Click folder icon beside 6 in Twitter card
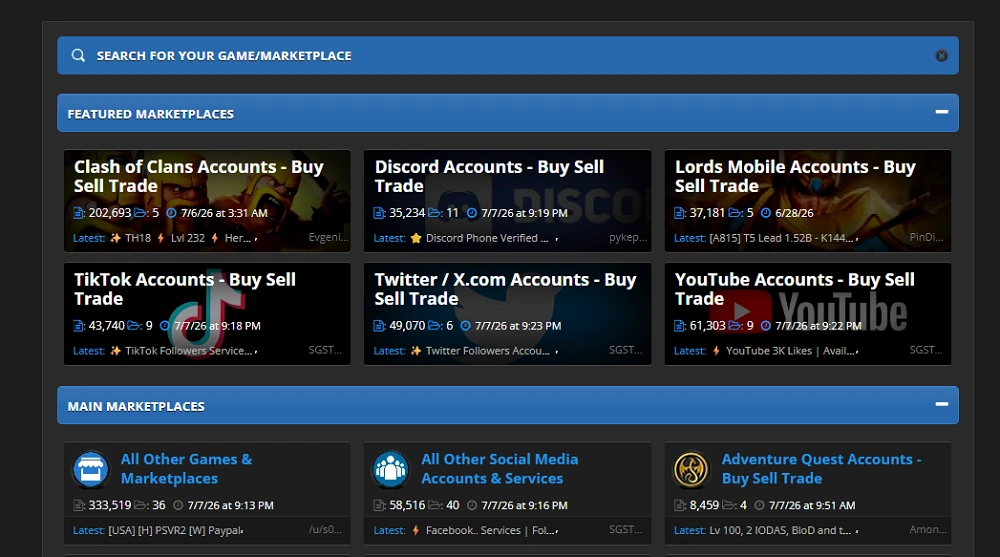 pyautogui.click(x=434, y=326)
